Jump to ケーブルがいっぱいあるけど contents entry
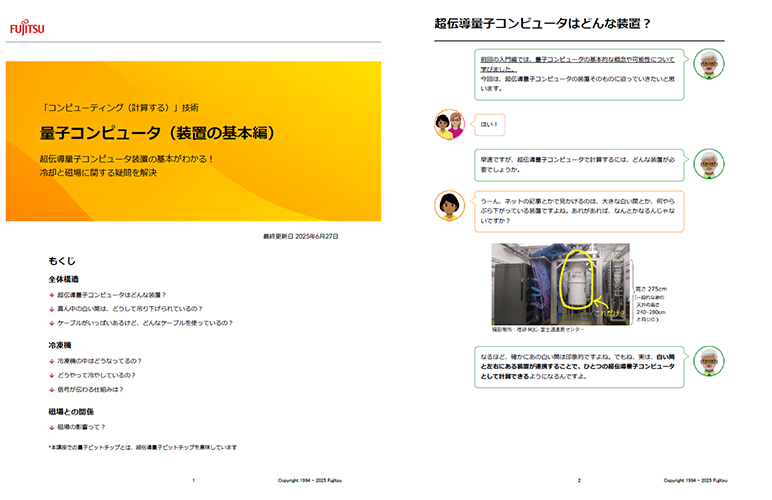This screenshot has width=772, height=500. [x=145, y=323]
